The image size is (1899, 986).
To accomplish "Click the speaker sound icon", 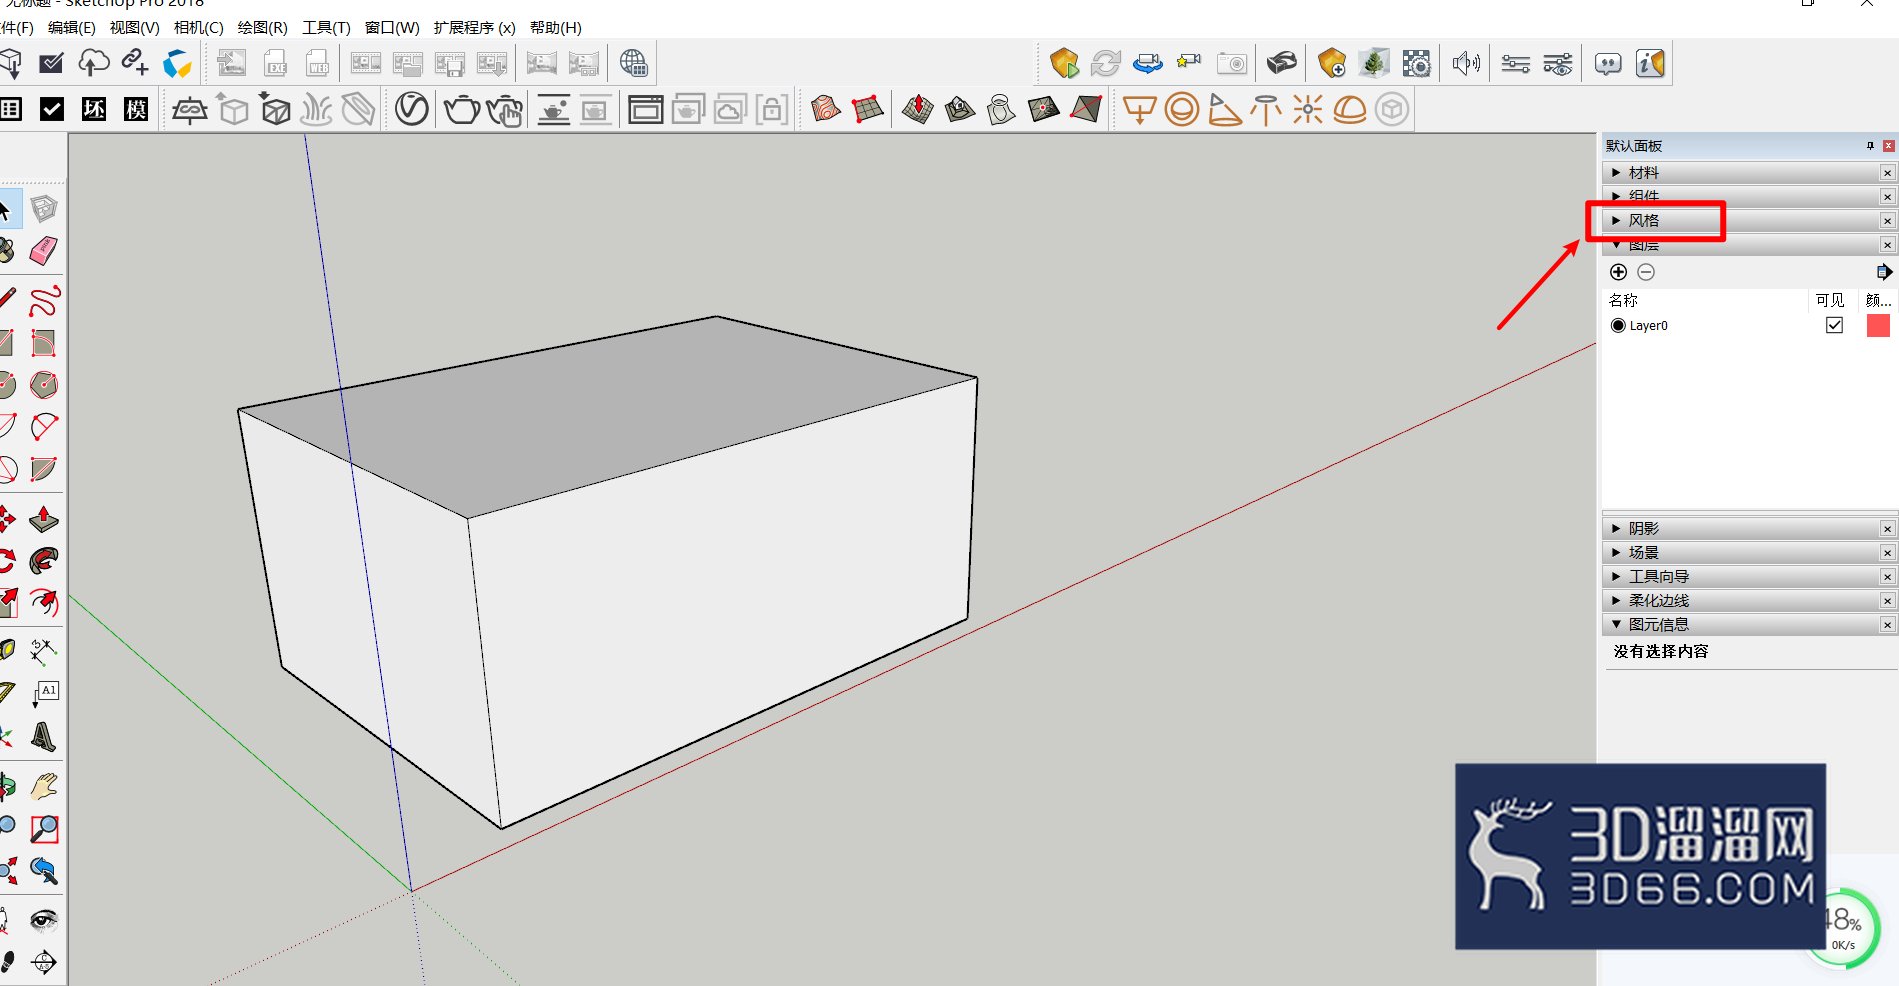I will (1466, 64).
